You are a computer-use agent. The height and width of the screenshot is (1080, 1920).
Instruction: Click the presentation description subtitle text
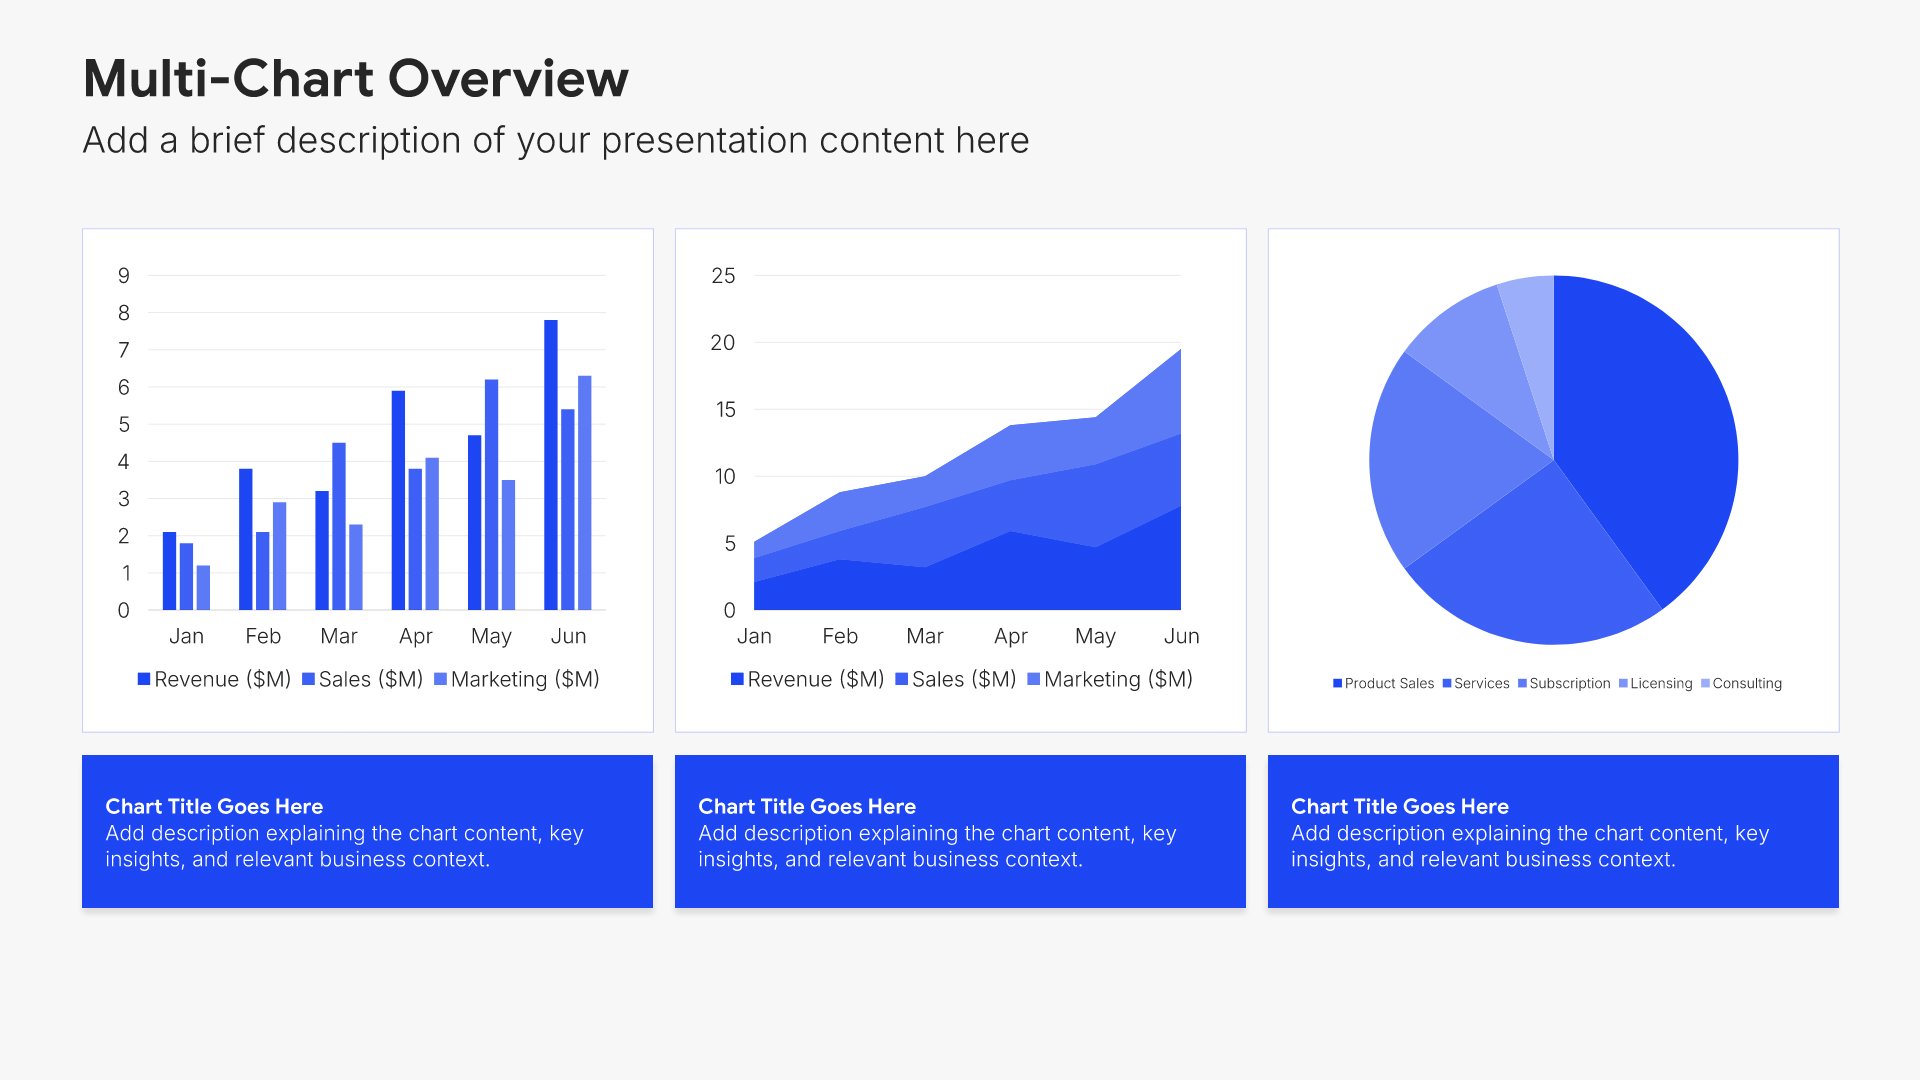point(555,140)
